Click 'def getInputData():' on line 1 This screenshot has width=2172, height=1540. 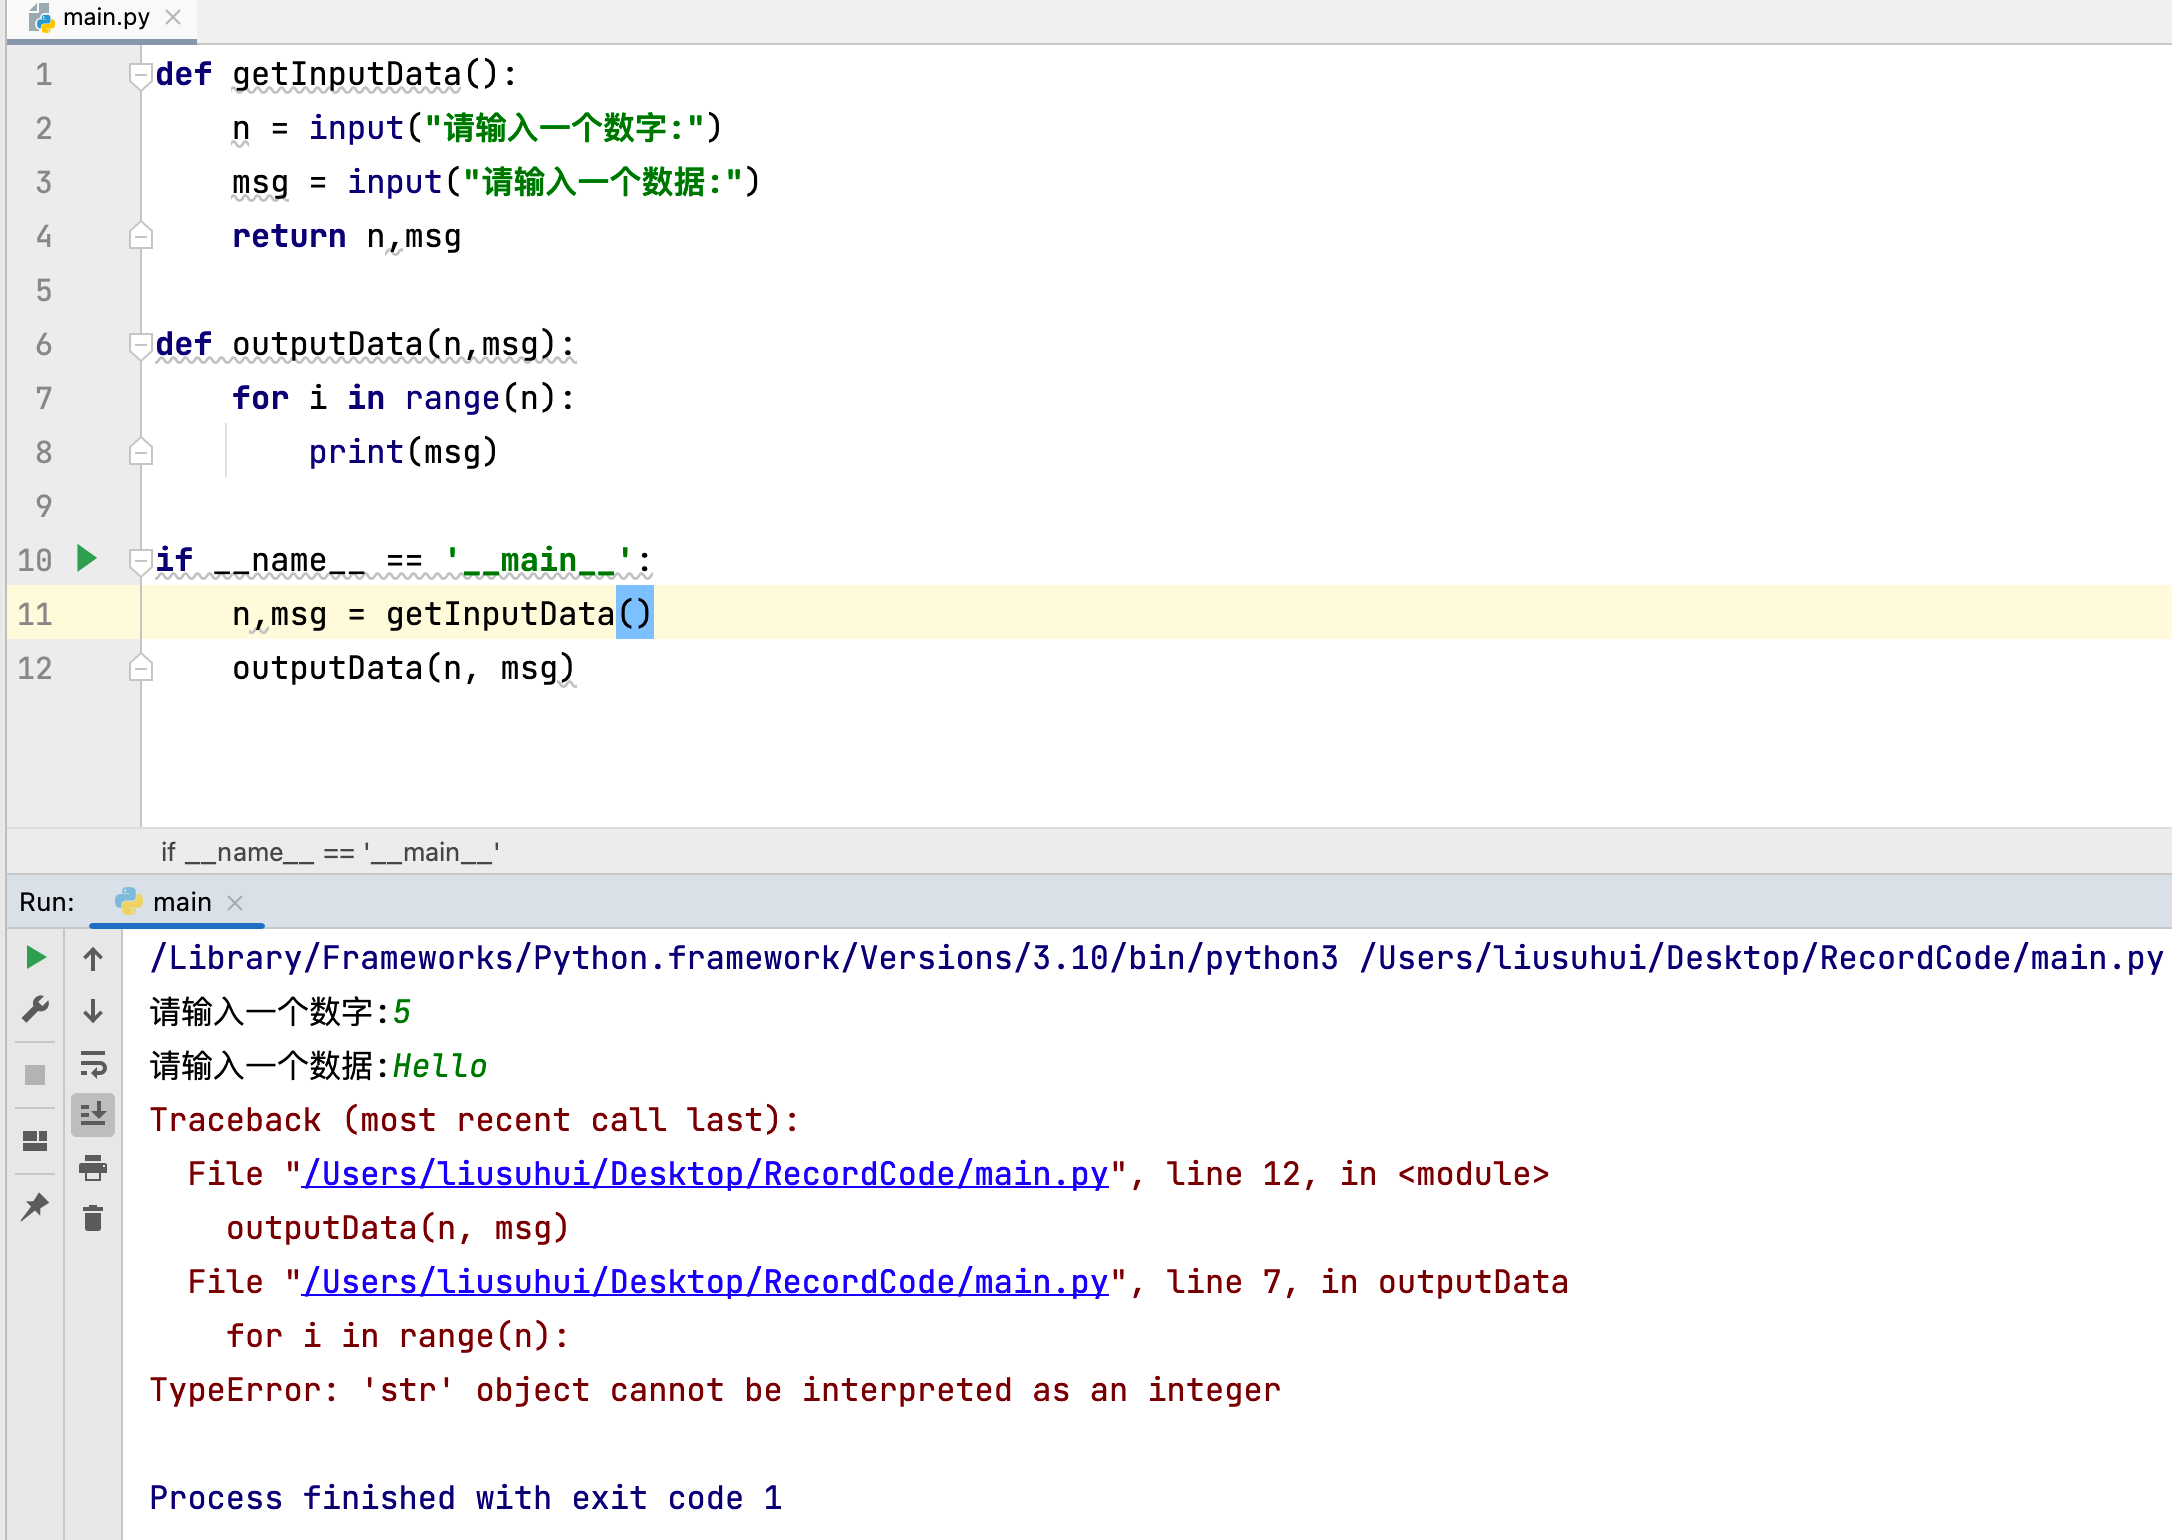[337, 75]
